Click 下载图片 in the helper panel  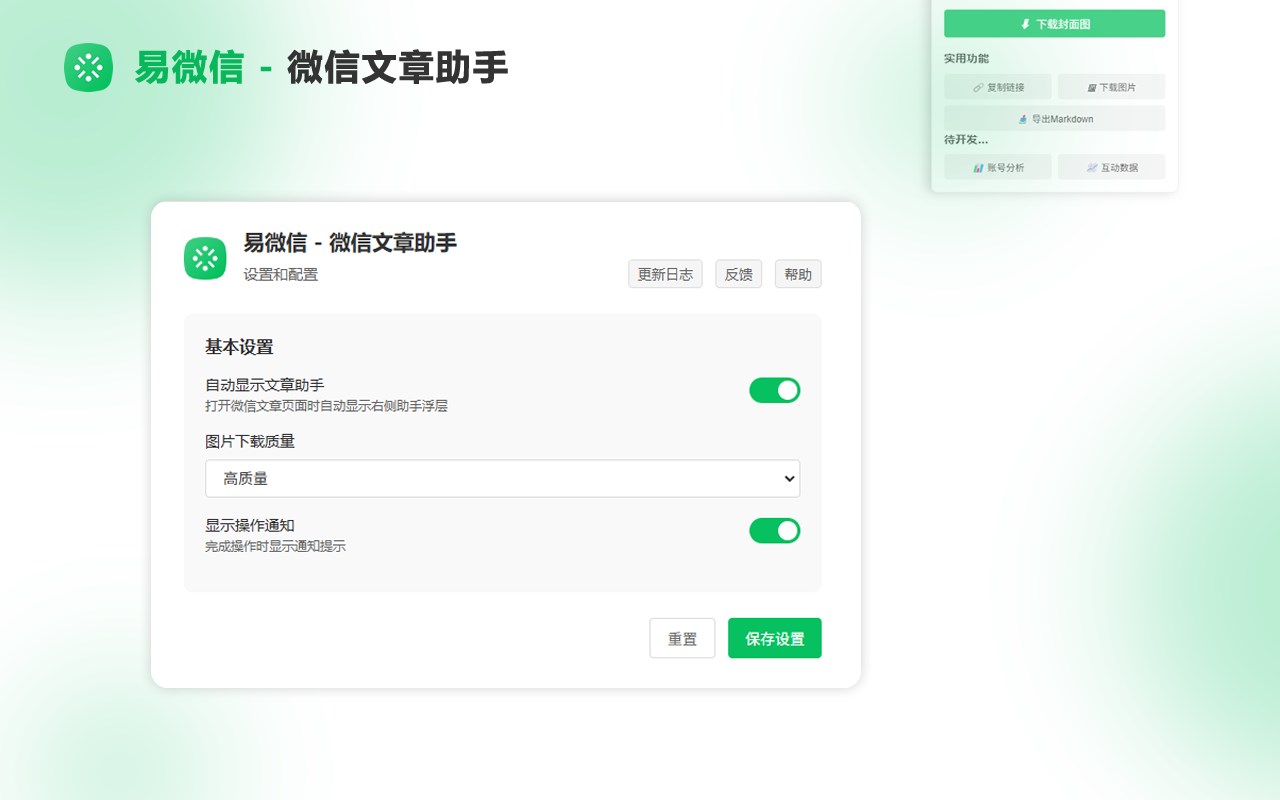[1111, 87]
